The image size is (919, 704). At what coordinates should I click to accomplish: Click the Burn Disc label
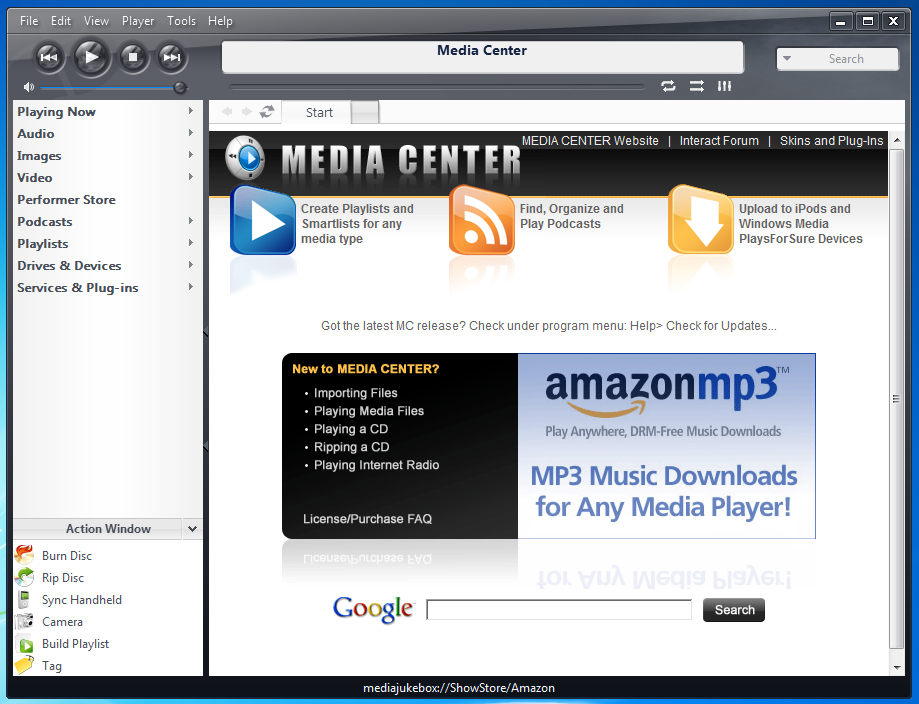(67, 555)
